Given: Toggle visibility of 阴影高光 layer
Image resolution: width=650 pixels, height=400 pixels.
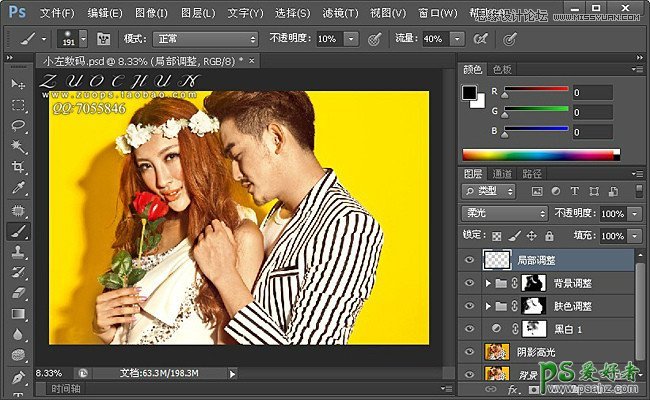Looking at the screenshot, I should 471,351.
